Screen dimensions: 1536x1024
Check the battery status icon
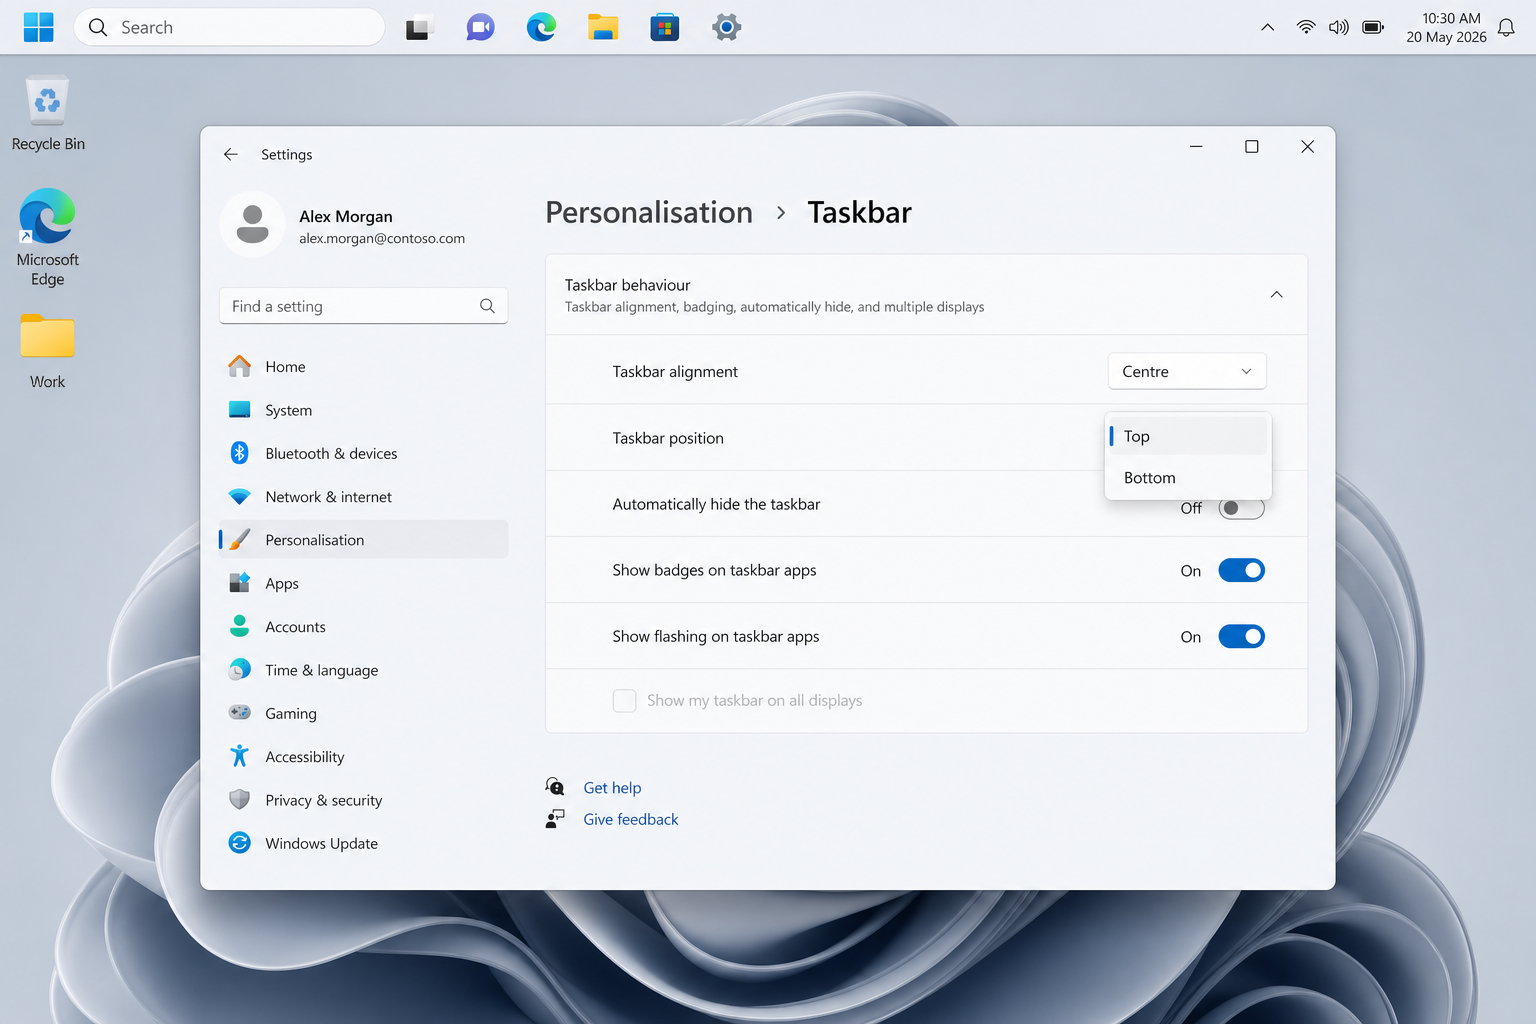1373,27
